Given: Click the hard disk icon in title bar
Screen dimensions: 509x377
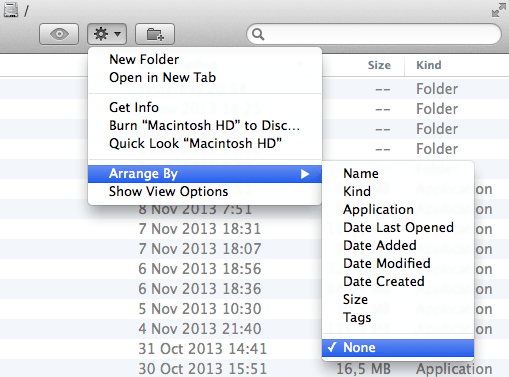Looking at the screenshot, I should coord(11,10).
